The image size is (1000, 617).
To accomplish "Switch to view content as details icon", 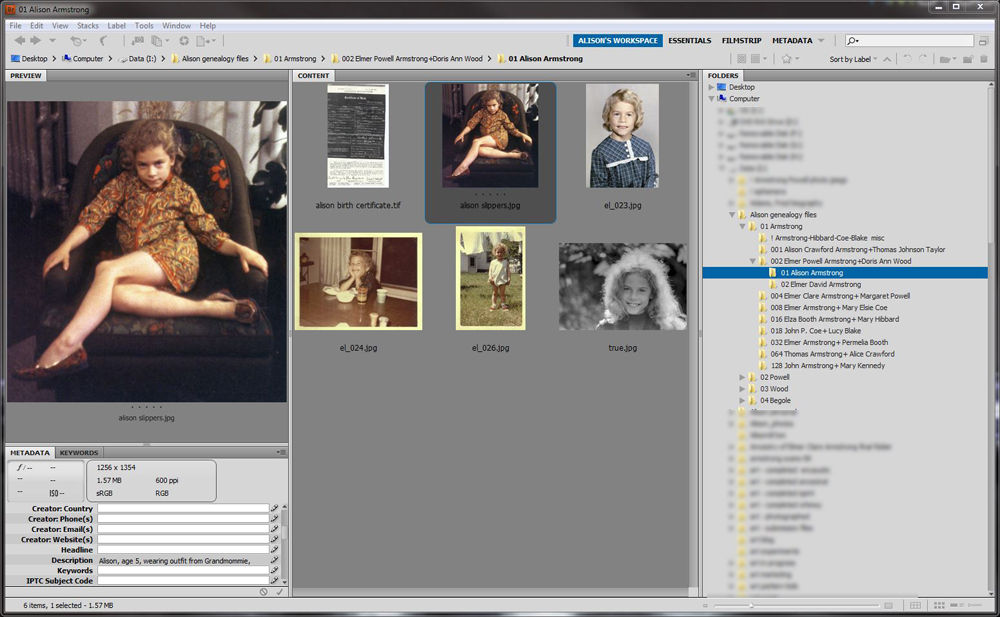I will pyautogui.click(x=957, y=606).
